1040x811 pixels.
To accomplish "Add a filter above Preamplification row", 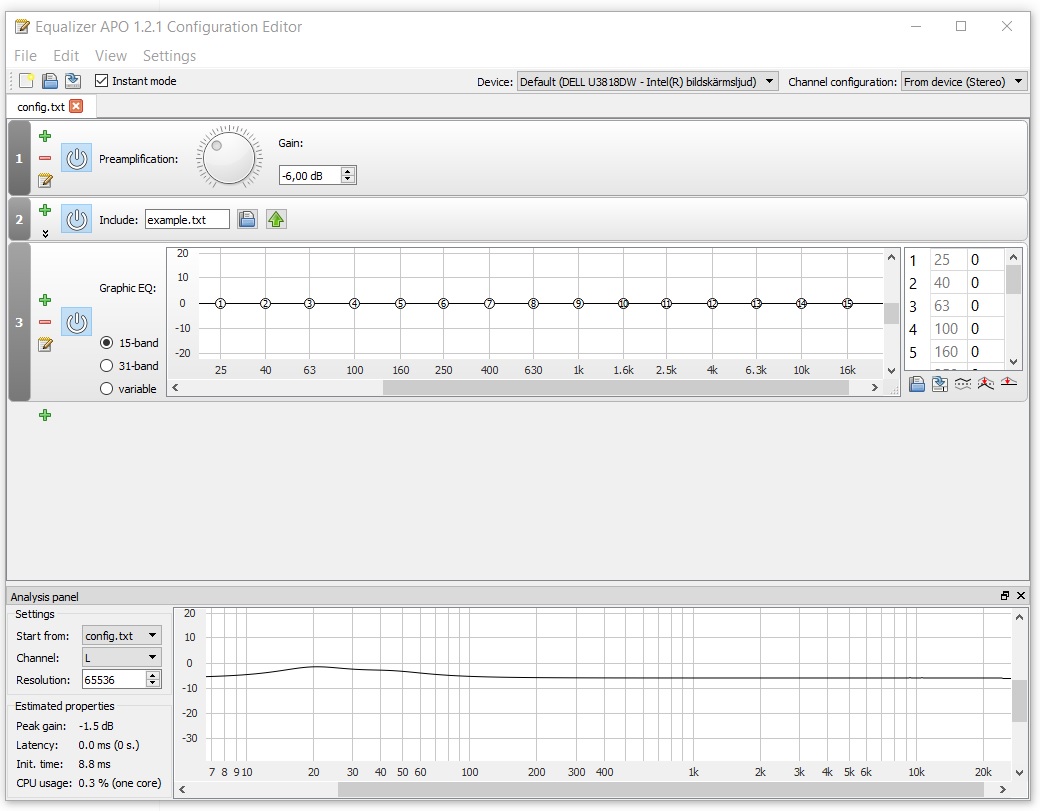I will [x=45, y=136].
